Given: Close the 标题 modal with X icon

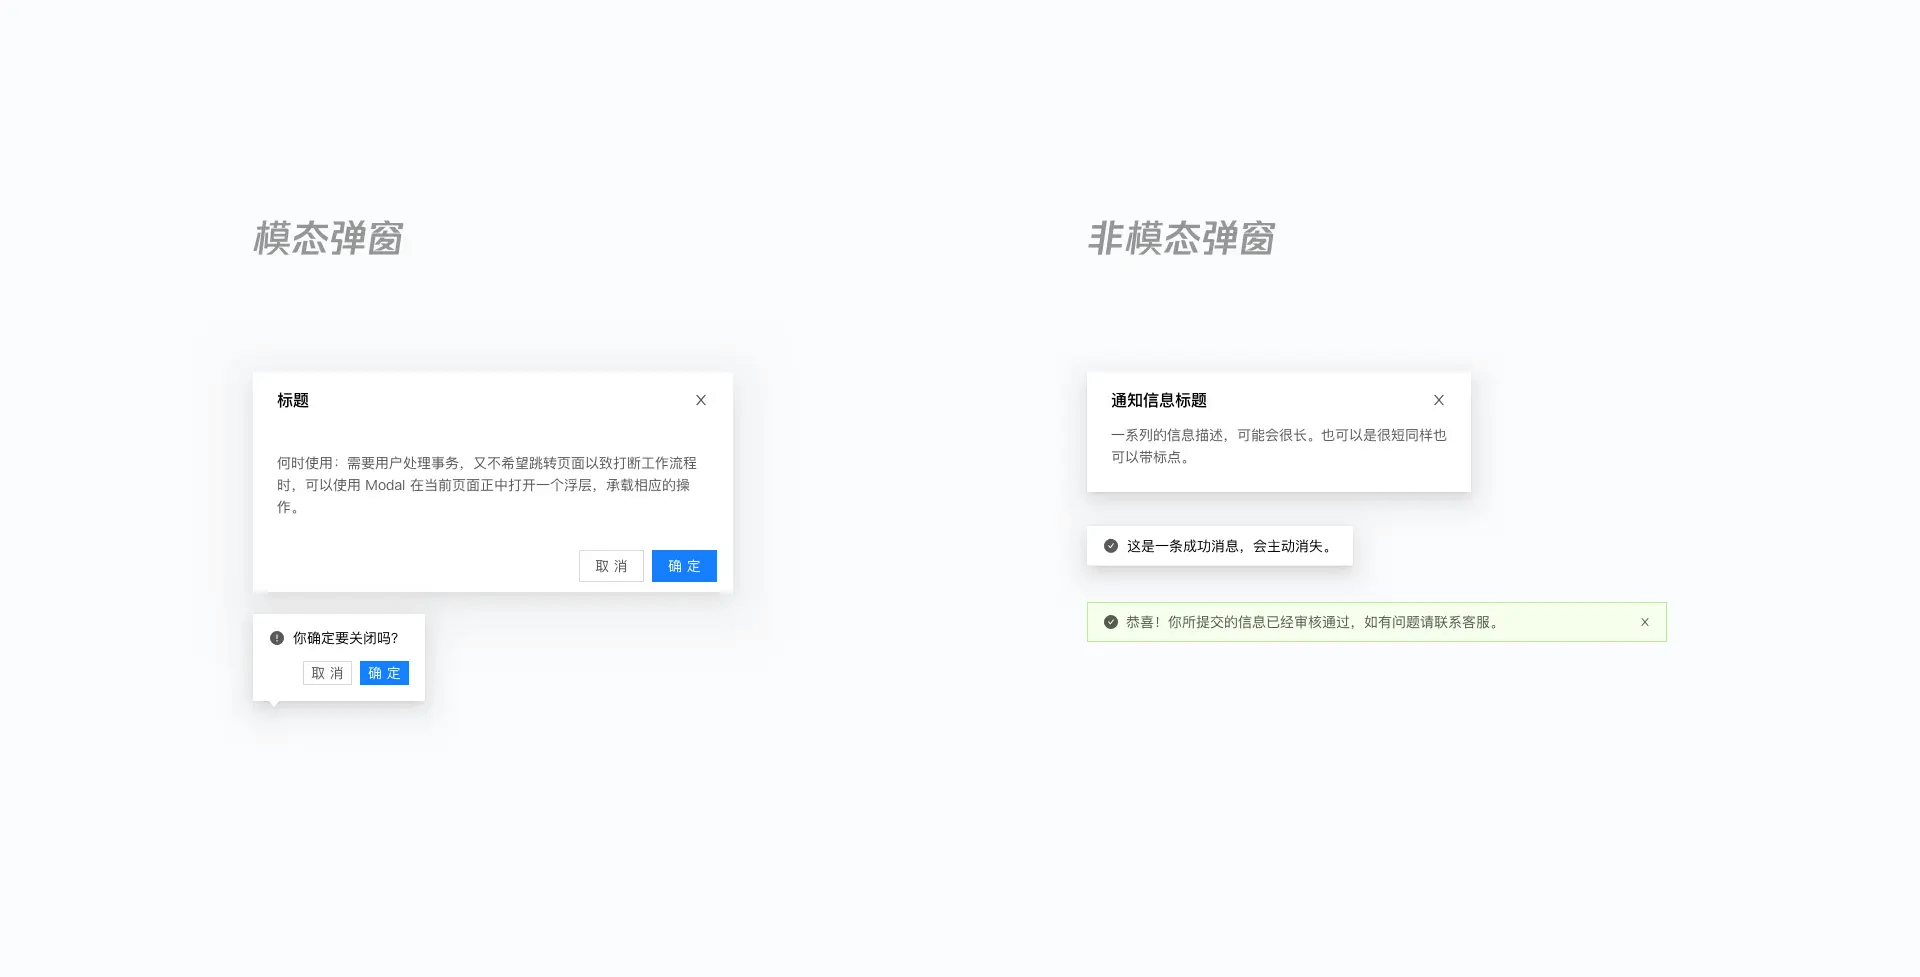Looking at the screenshot, I should [701, 400].
